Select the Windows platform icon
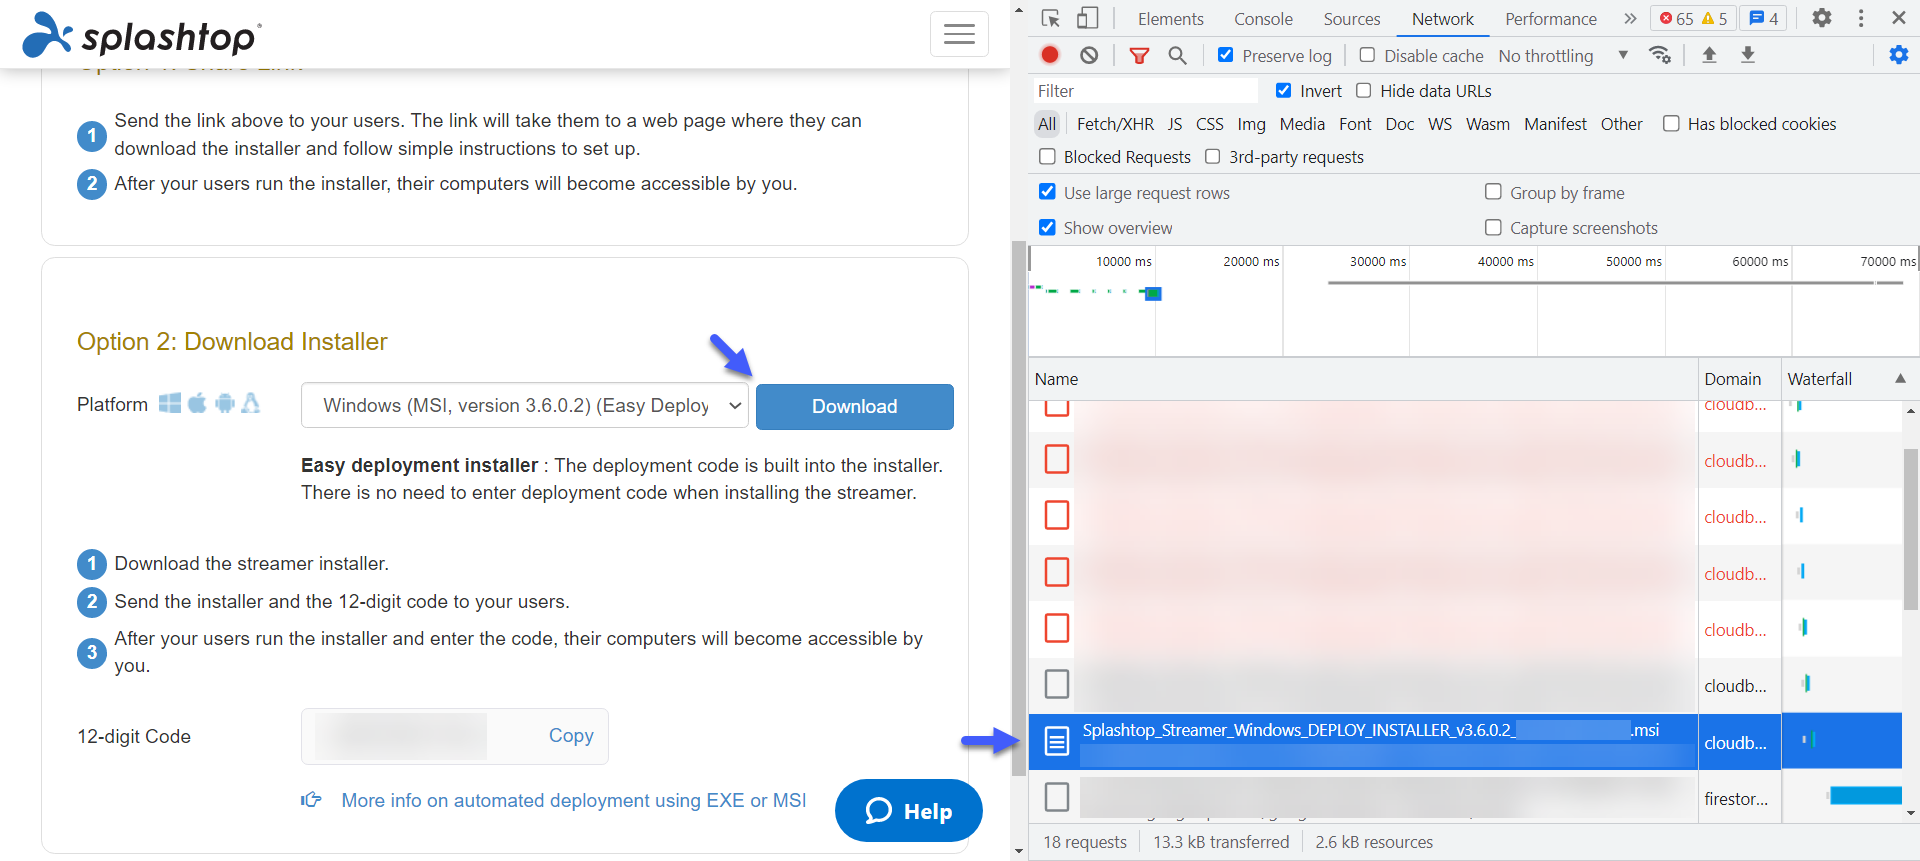This screenshot has width=1920, height=861. (x=170, y=403)
